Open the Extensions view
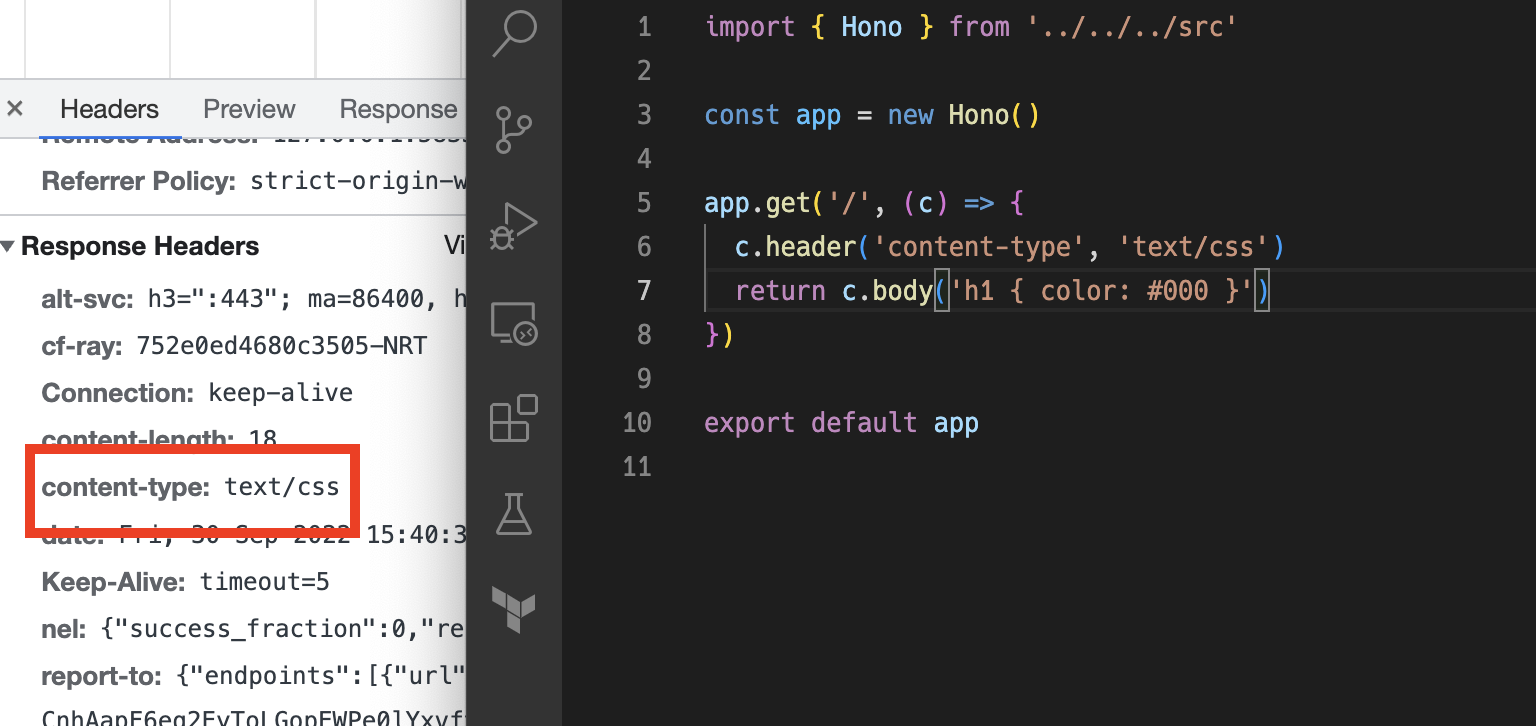The height and width of the screenshot is (726, 1536). click(x=514, y=419)
